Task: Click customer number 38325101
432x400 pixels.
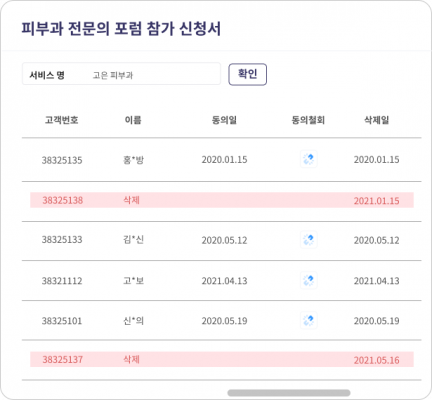Action: (62, 321)
